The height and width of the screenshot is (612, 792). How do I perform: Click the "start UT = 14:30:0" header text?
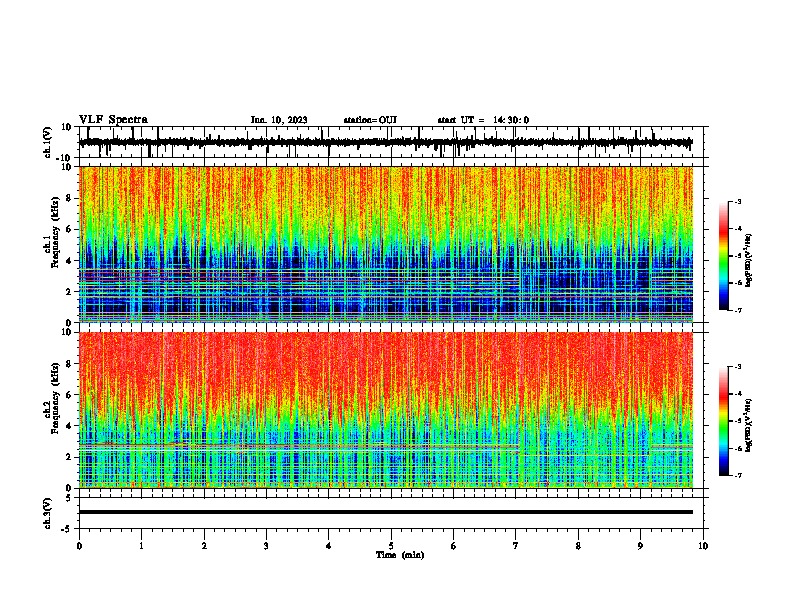click(483, 120)
